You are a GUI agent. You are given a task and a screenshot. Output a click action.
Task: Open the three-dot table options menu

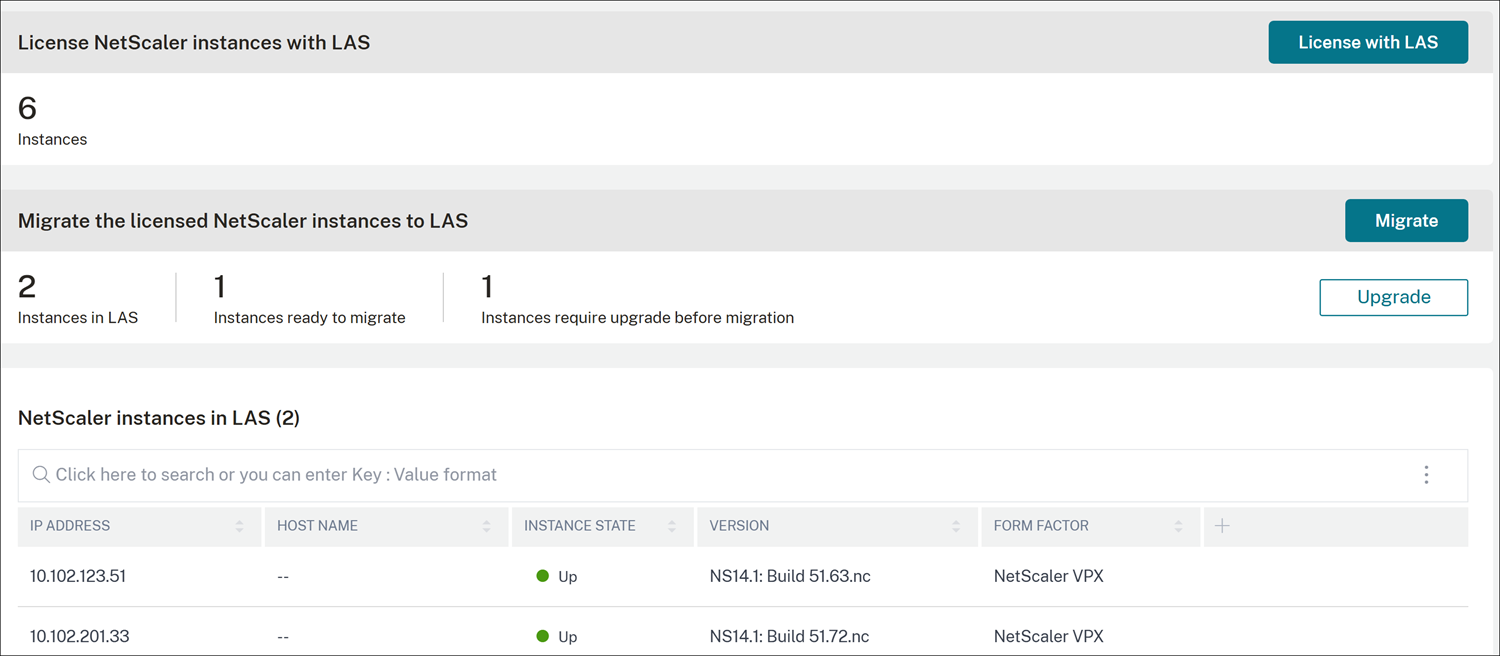1426,475
